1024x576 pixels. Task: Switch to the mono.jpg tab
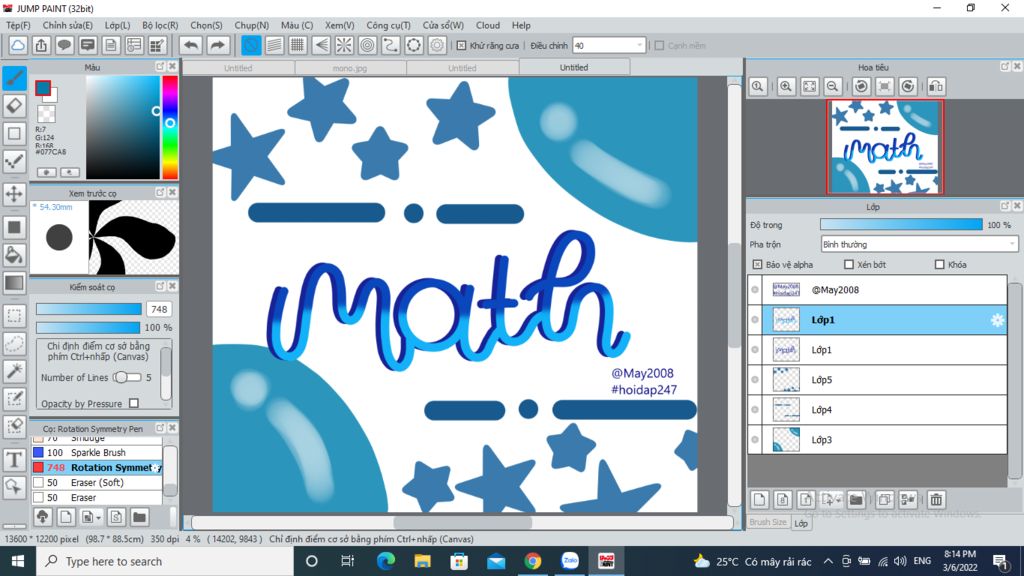coord(350,68)
